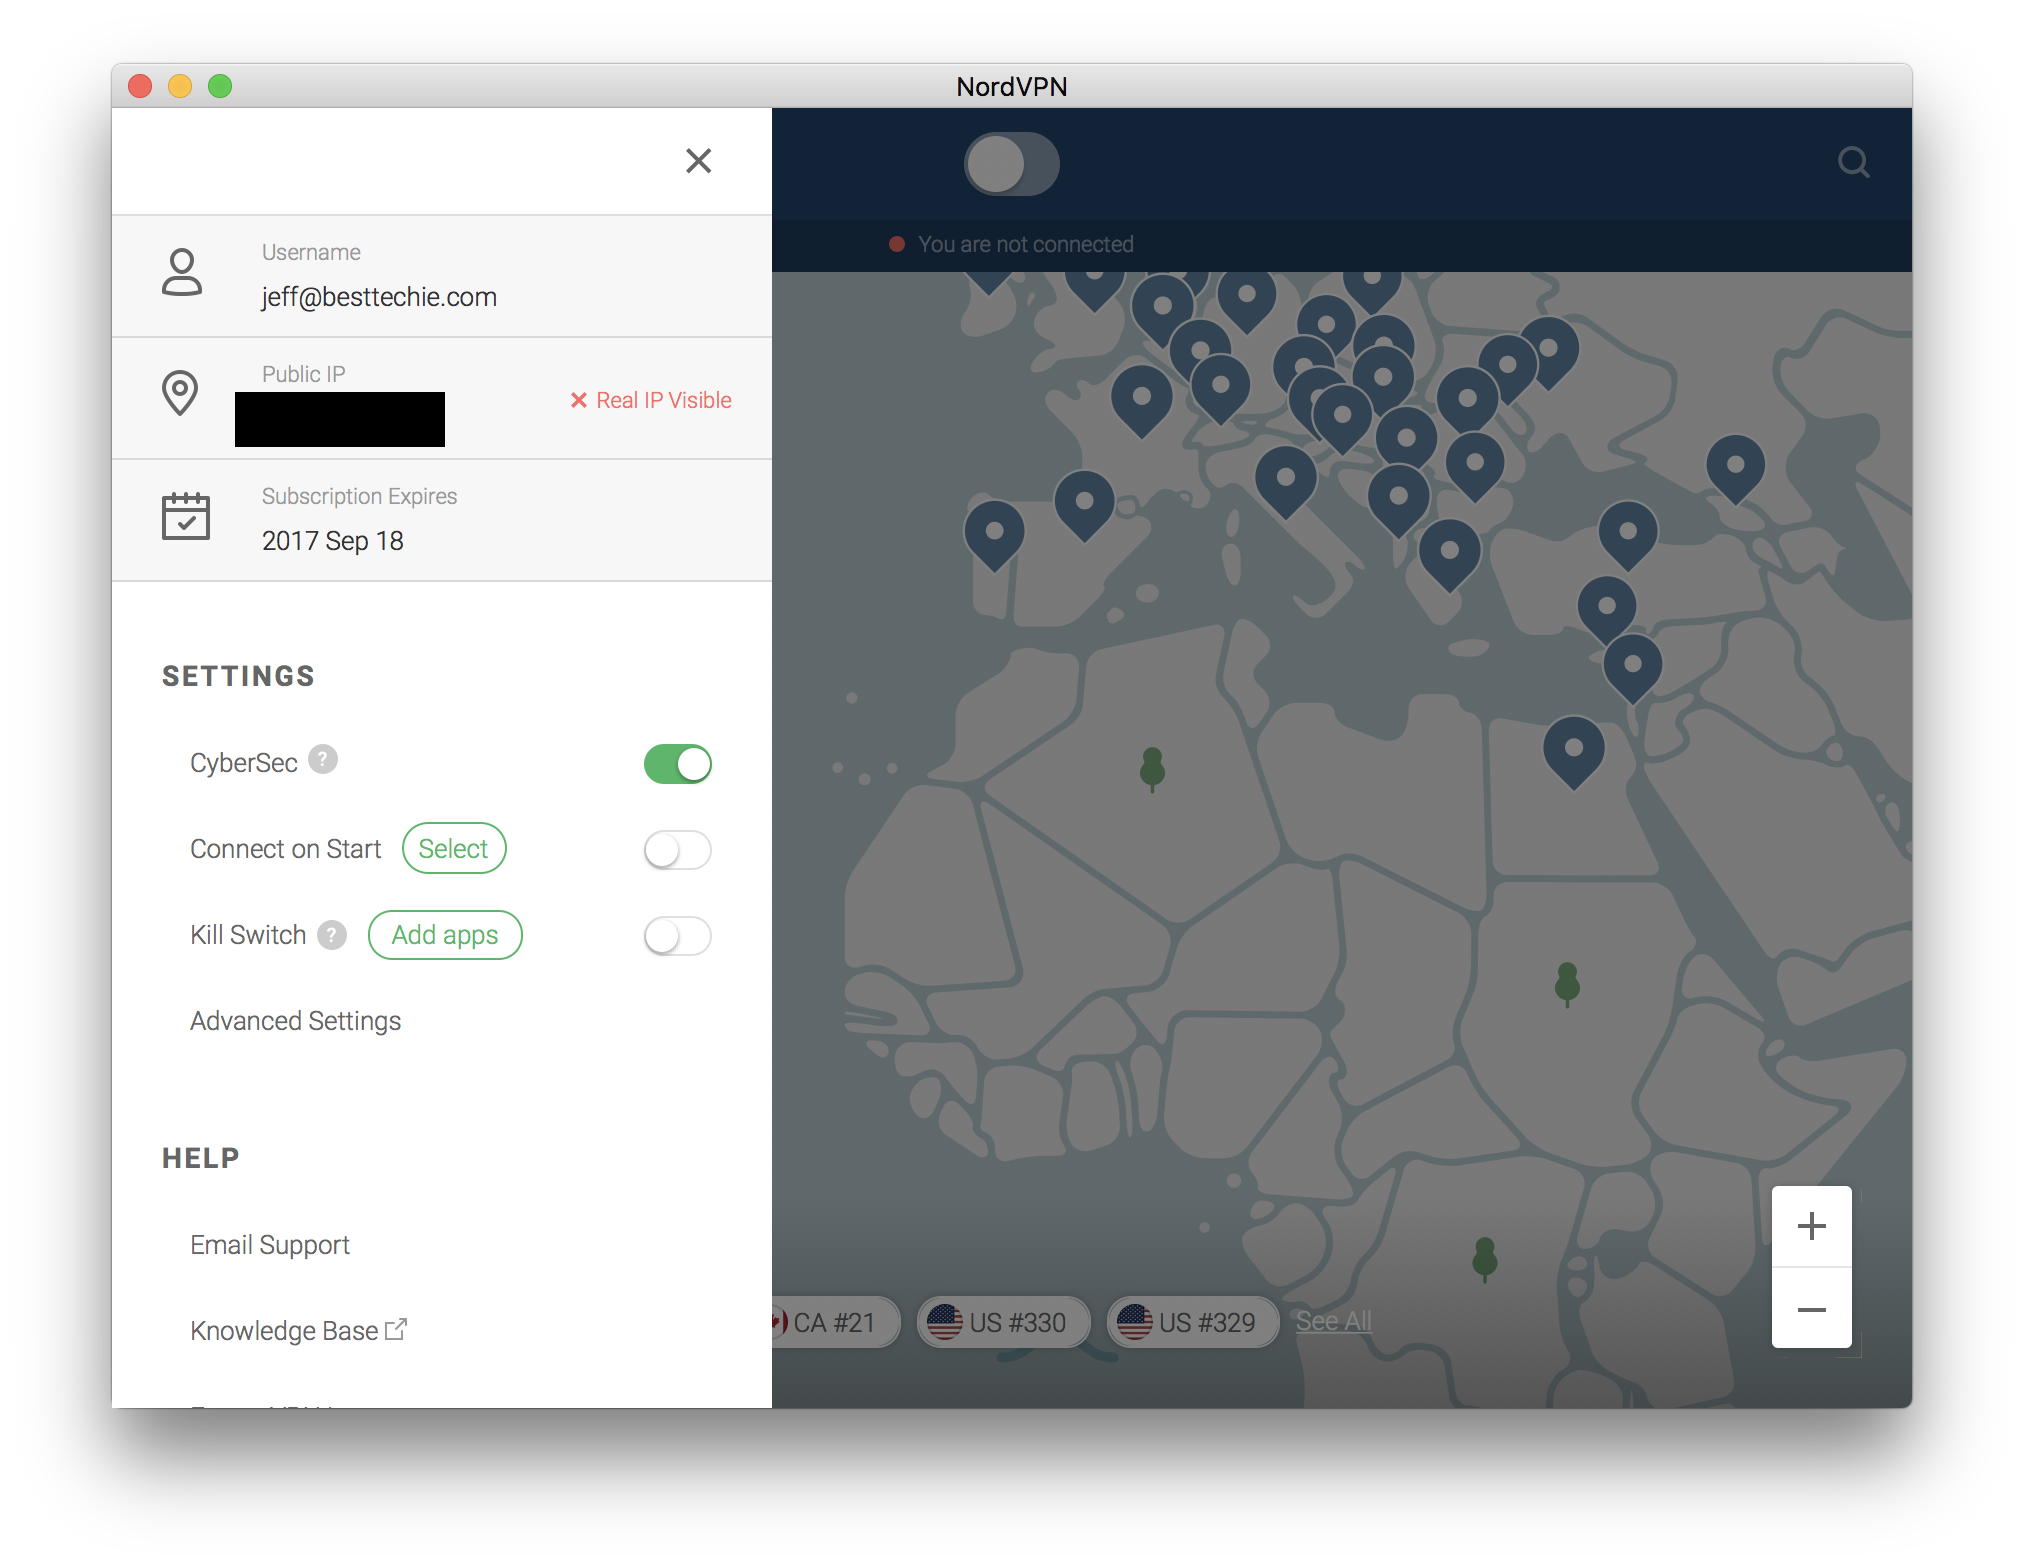Open Advanced Settings

tap(295, 1021)
